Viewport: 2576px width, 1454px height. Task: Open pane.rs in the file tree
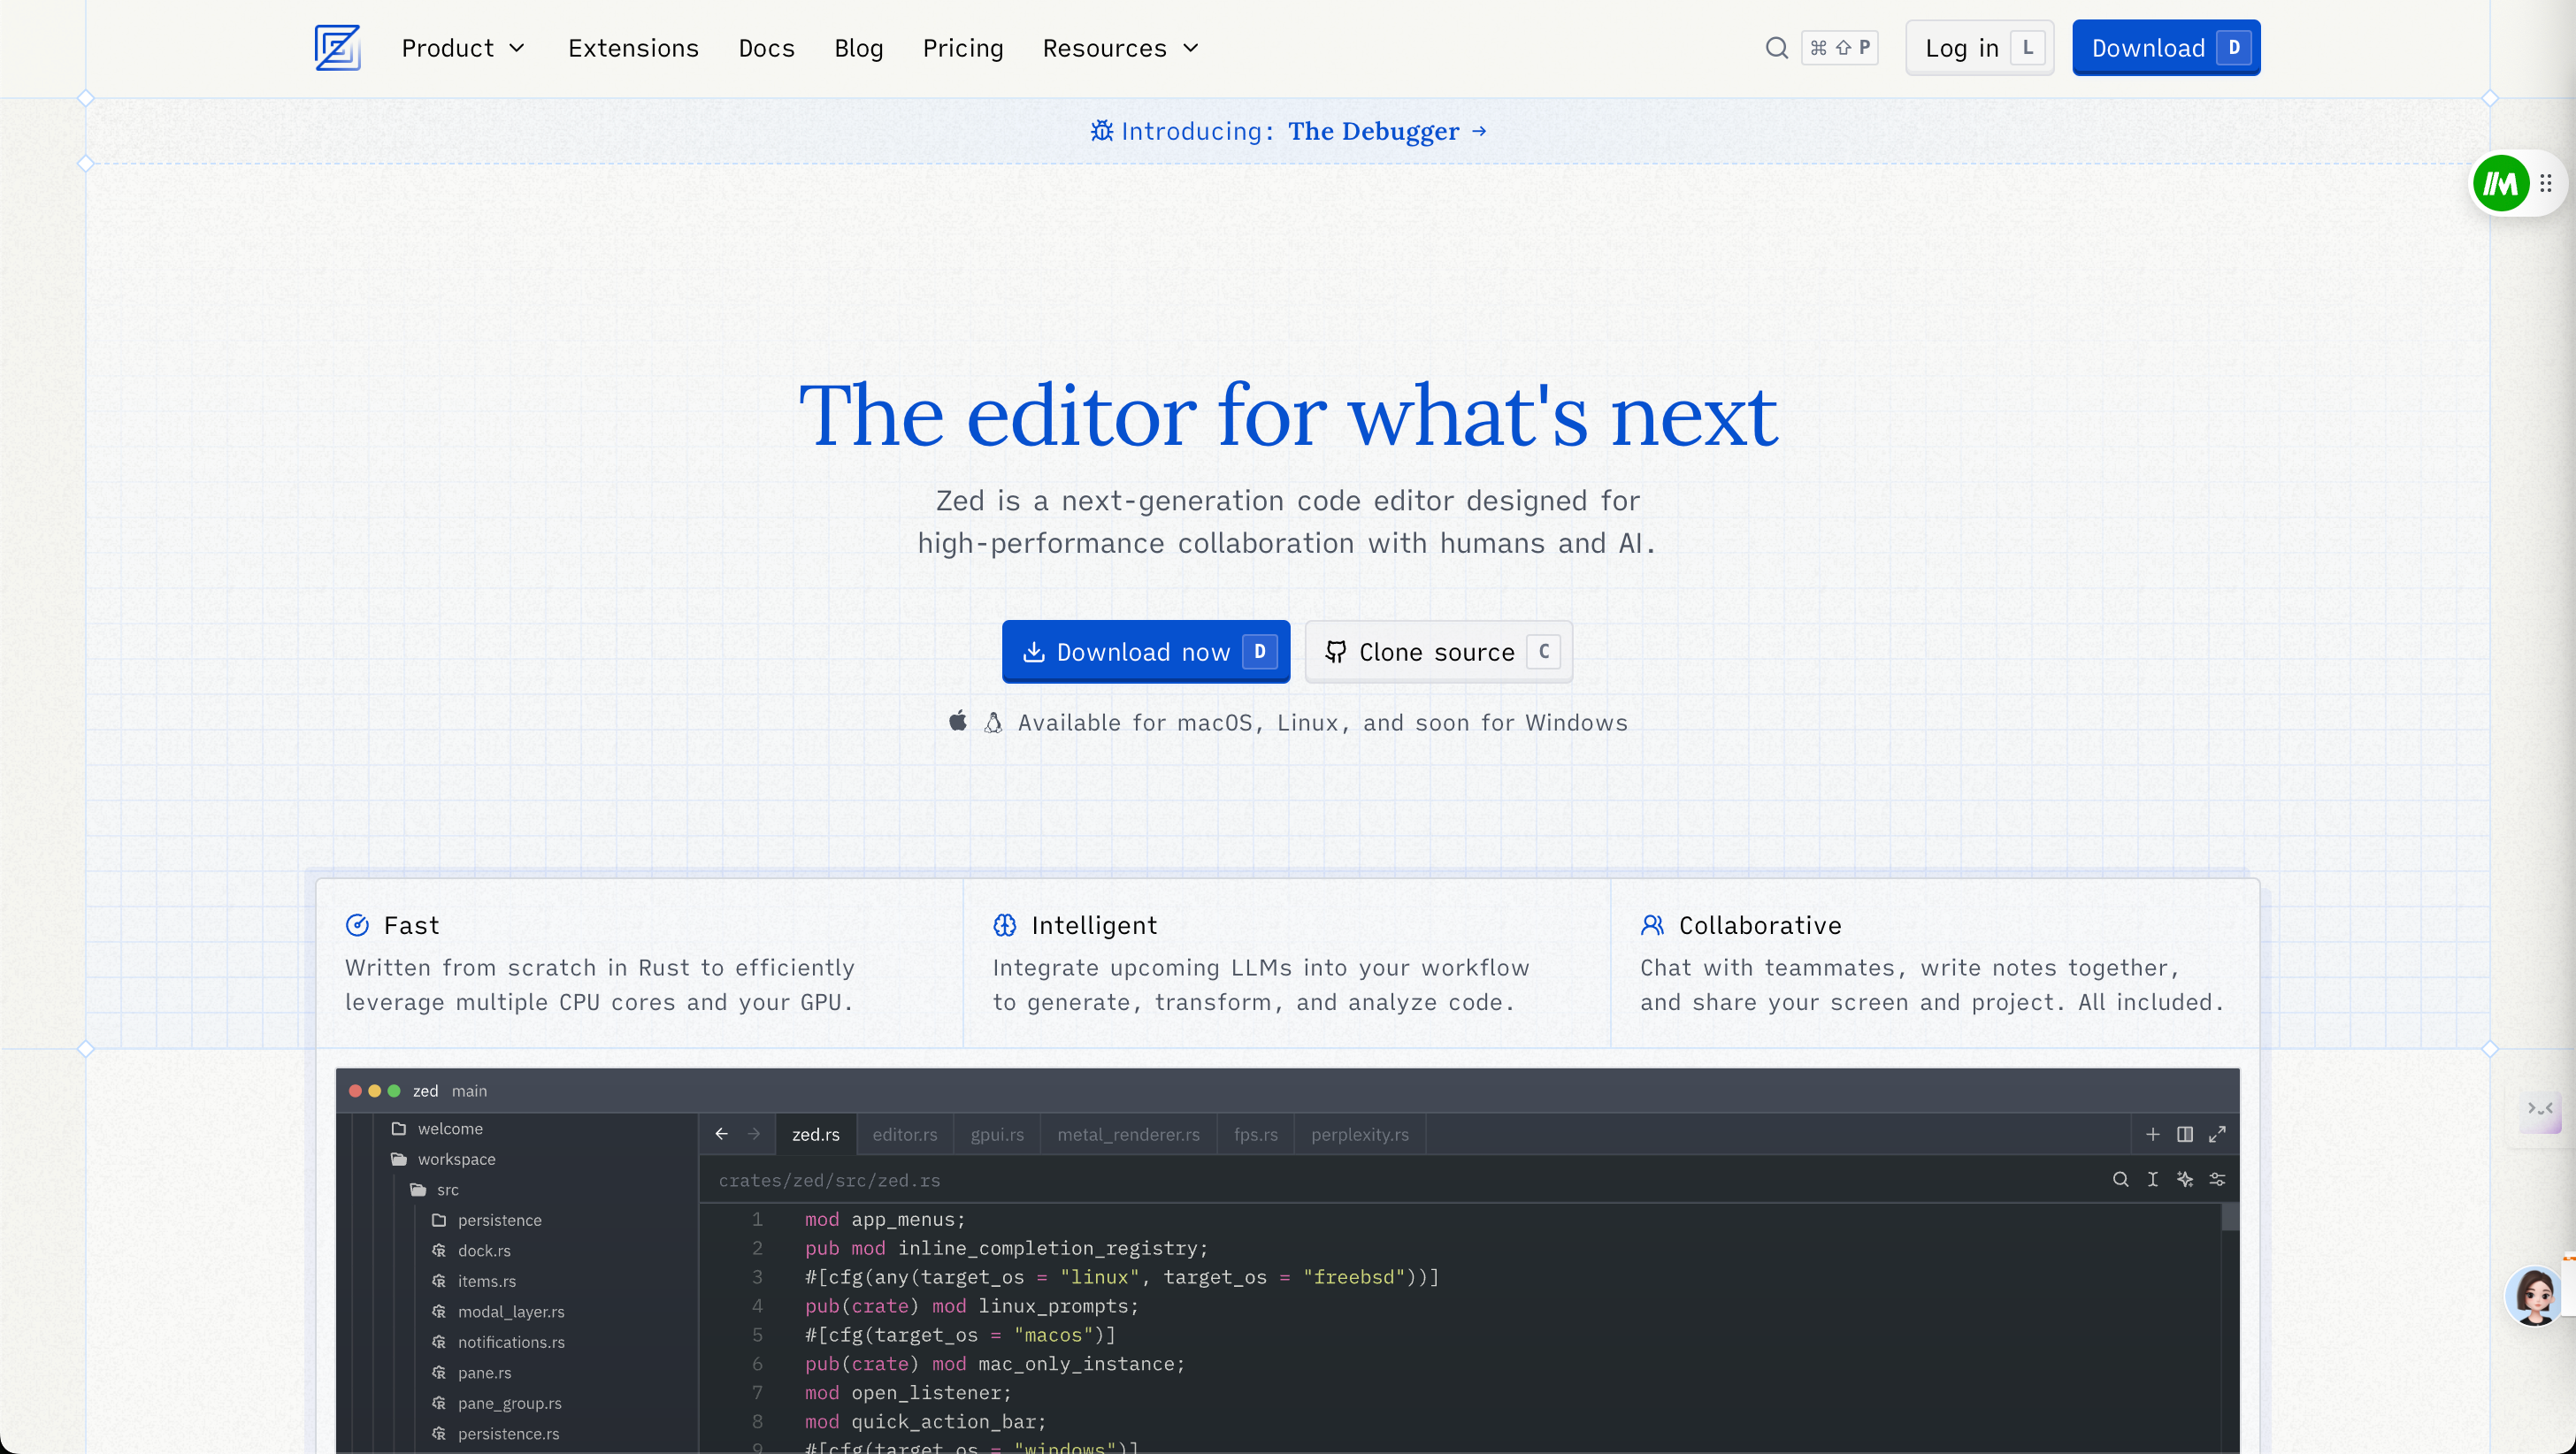coord(484,1372)
